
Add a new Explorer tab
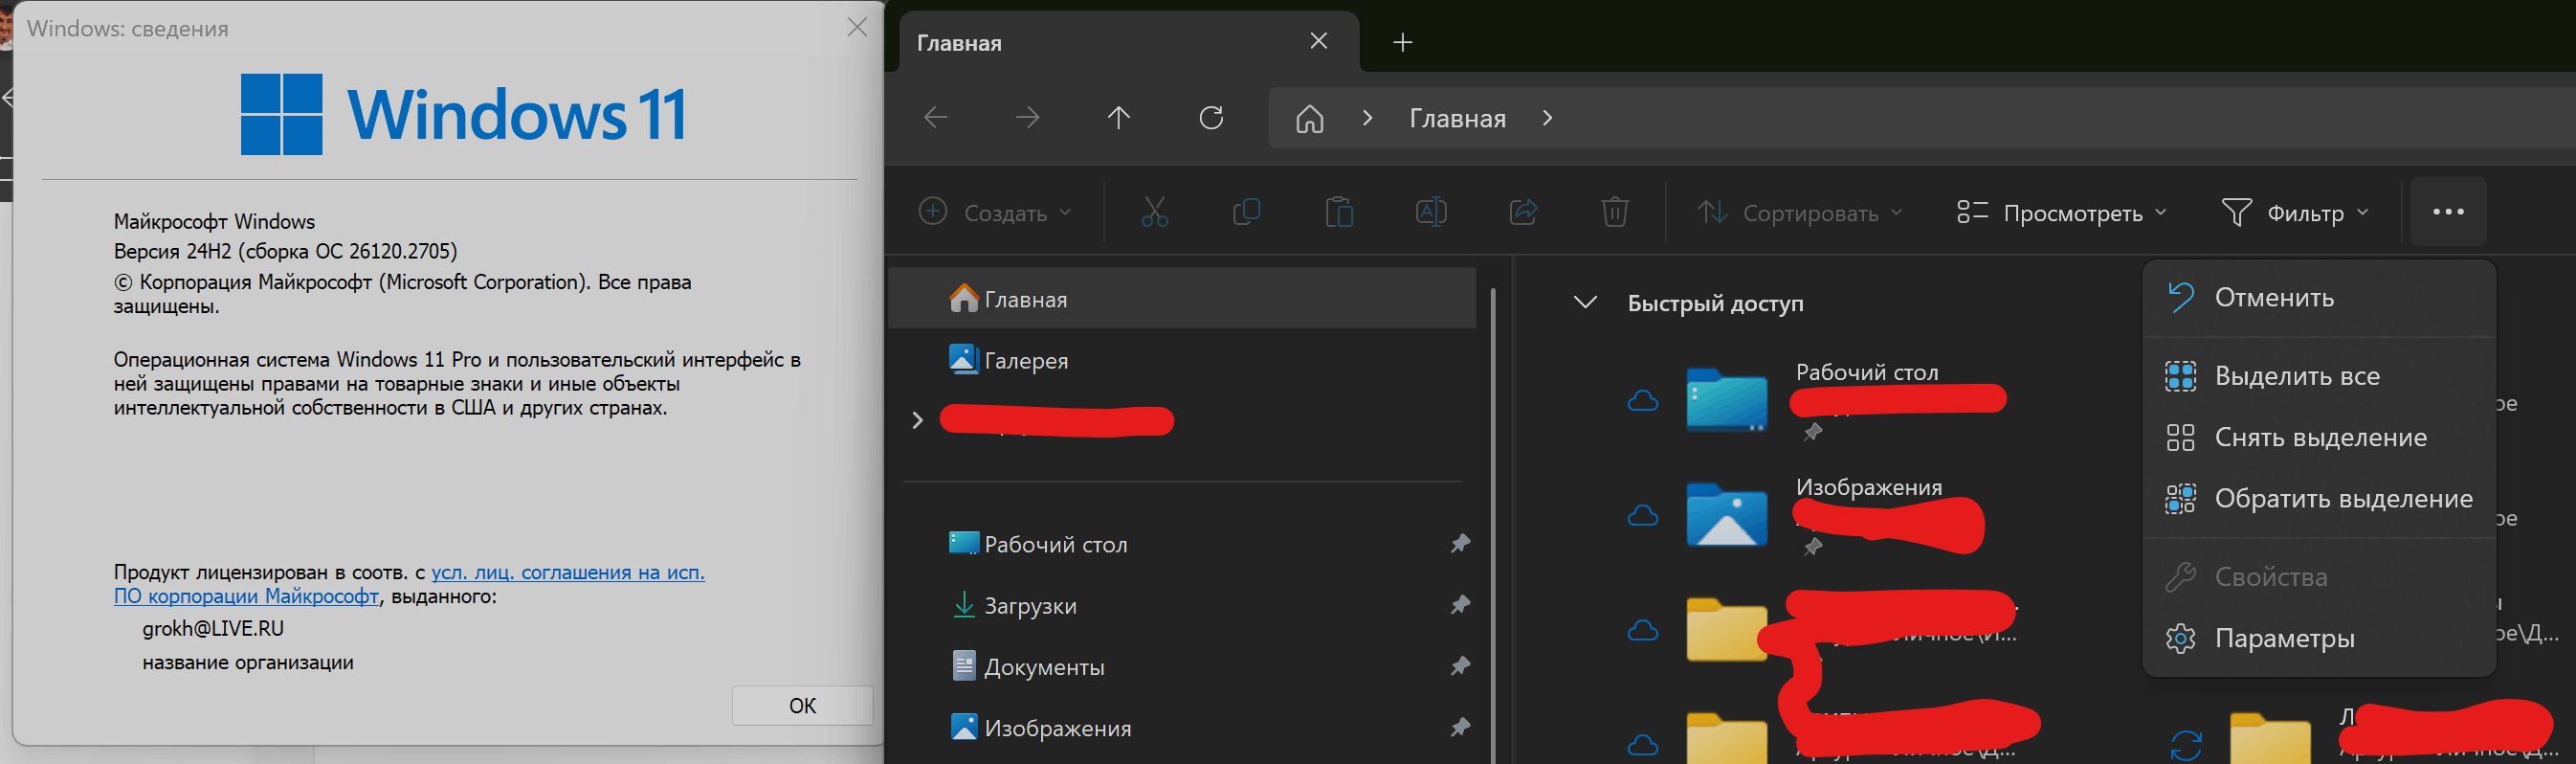tap(1402, 42)
